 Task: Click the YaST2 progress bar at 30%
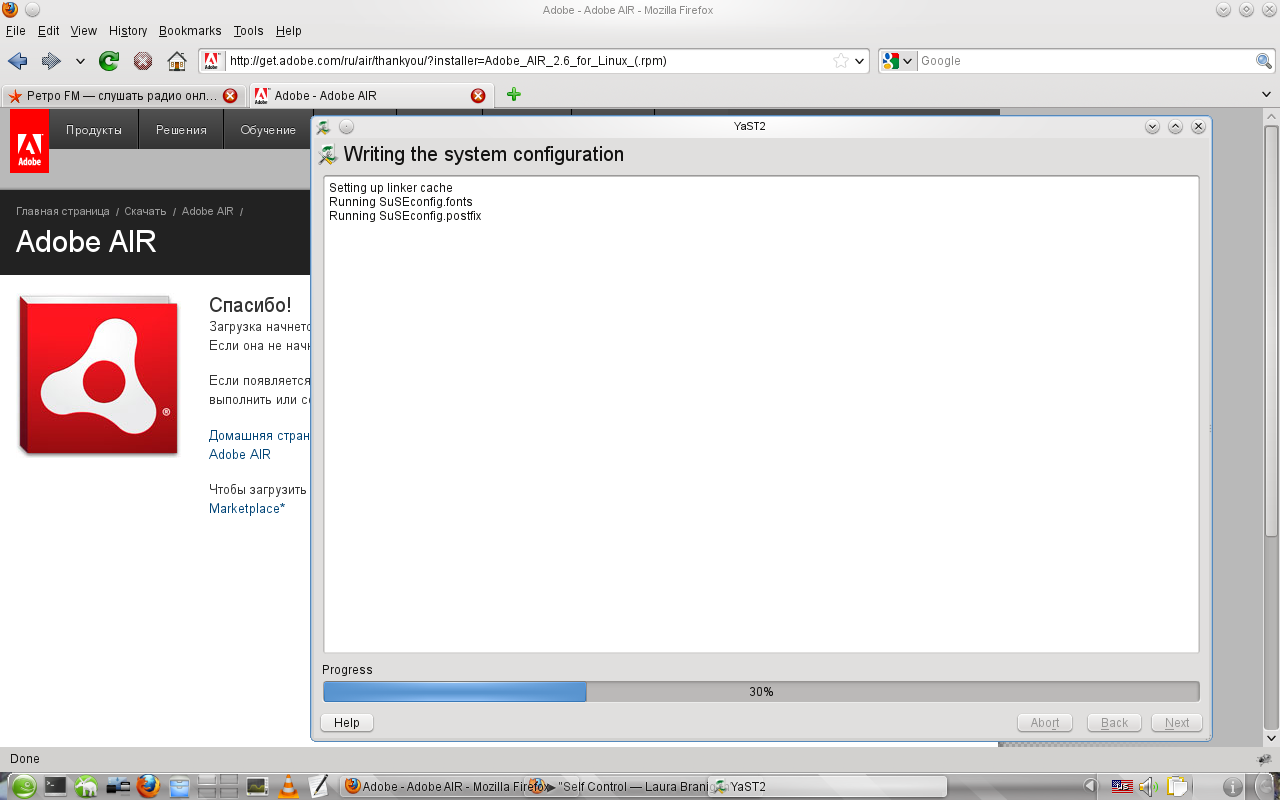[x=761, y=692]
